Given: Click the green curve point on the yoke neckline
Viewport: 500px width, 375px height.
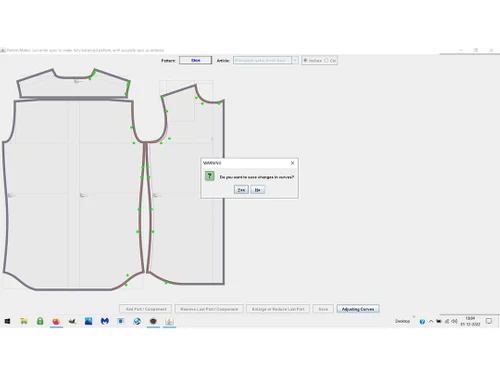Looking at the screenshot, I should coord(90,79).
